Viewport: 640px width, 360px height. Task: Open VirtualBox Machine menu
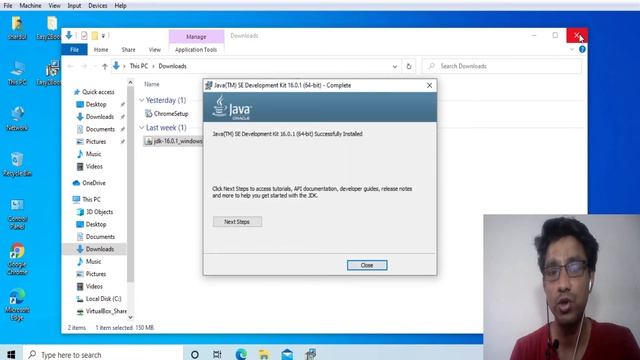click(30, 6)
